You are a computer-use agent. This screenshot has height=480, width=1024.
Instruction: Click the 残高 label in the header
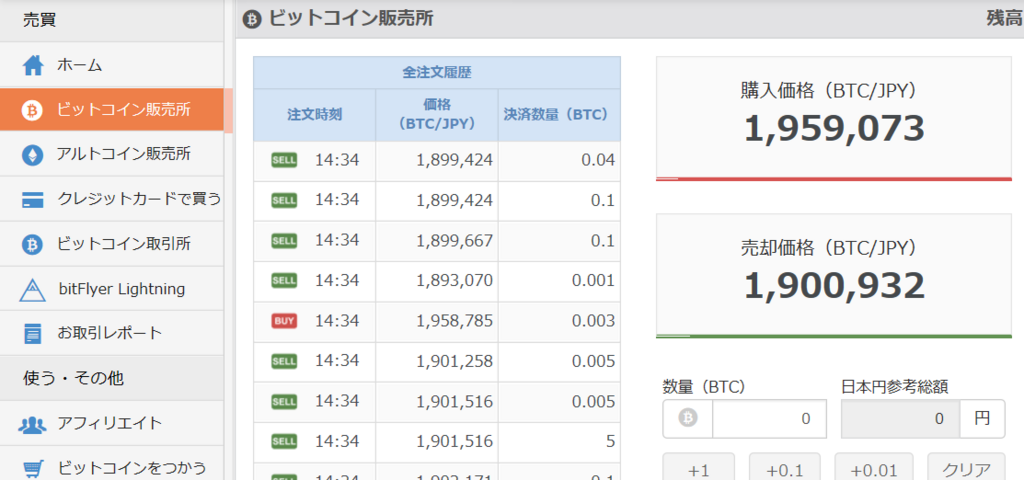1004,20
